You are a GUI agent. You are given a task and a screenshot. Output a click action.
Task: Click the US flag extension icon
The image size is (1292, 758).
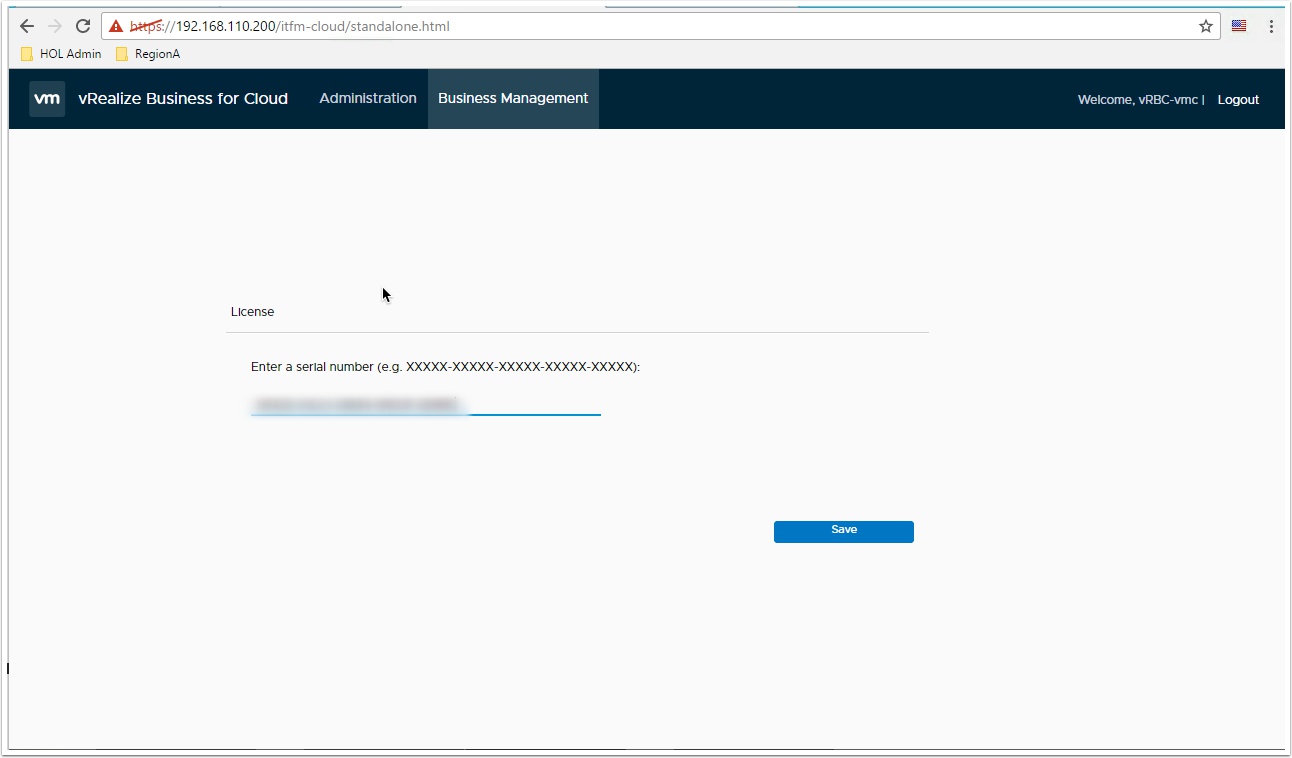[1239, 26]
